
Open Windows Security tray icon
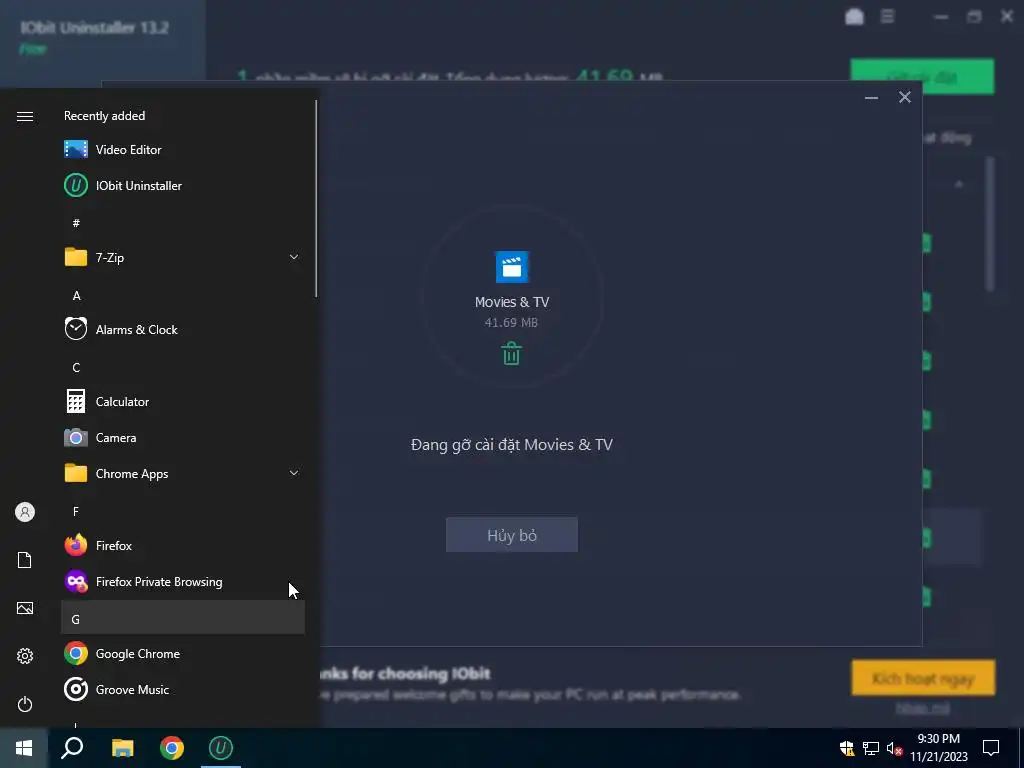(x=847, y=748)
